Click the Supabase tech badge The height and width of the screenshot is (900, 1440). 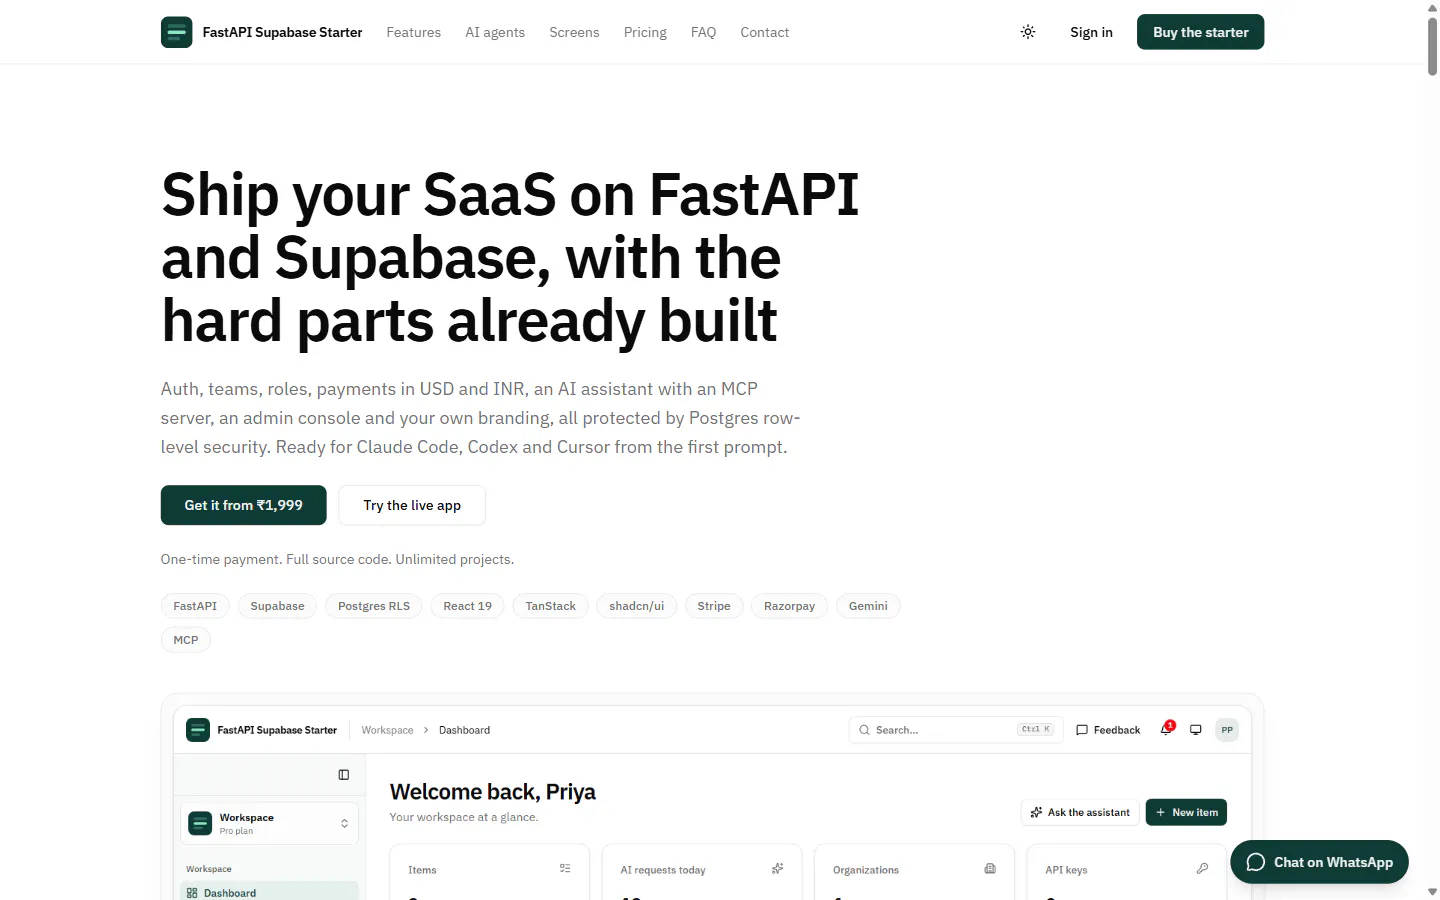coord(277,606)
